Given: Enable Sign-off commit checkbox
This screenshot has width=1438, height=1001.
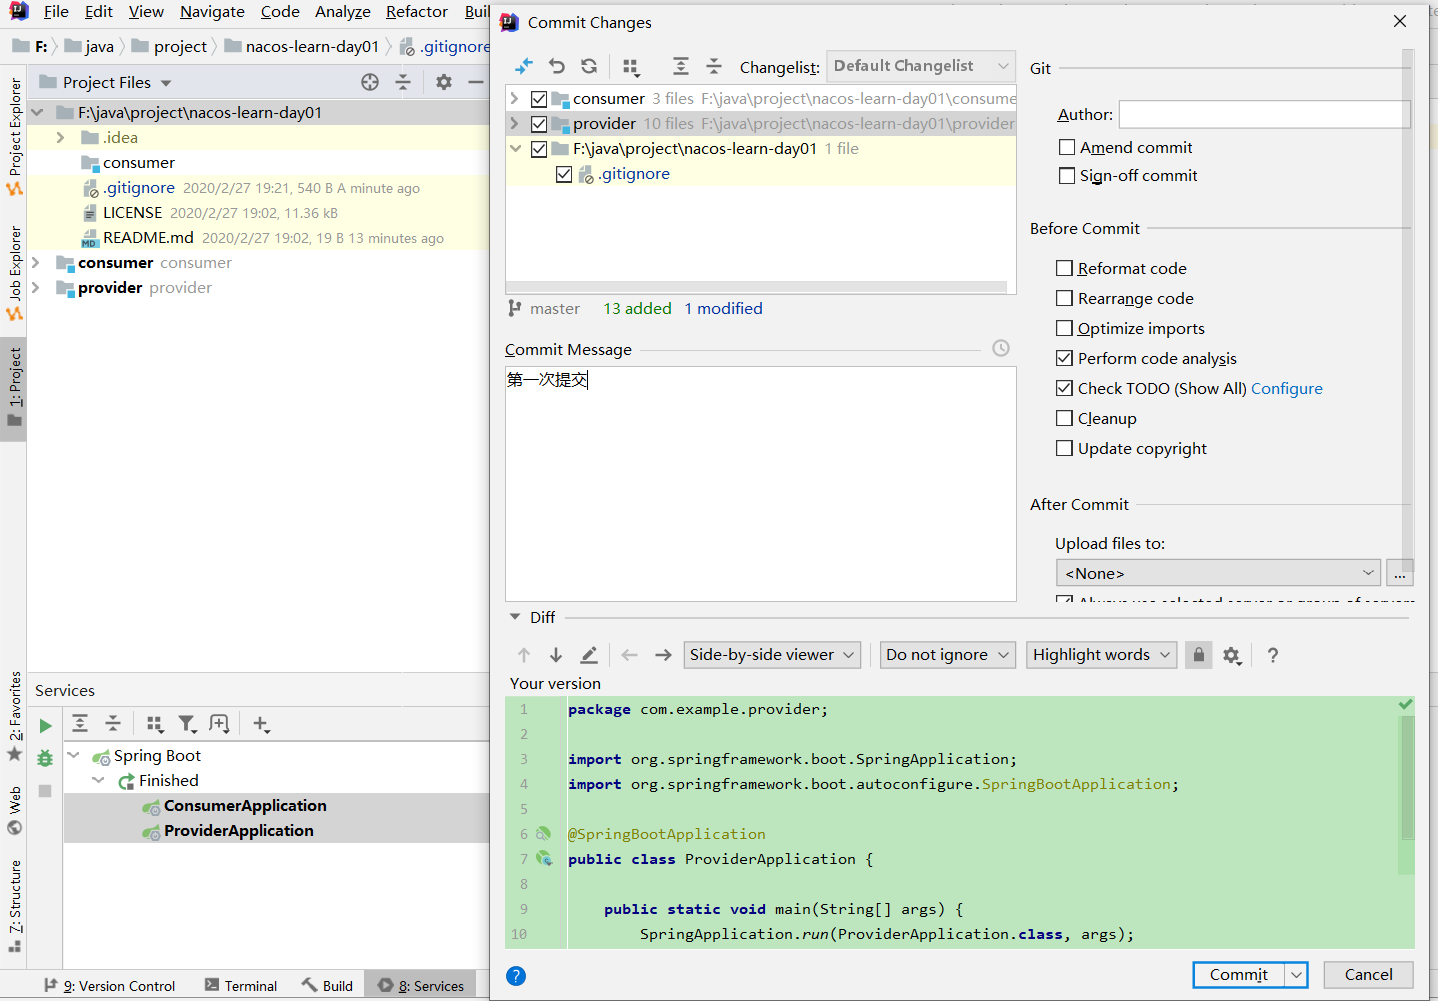Looking at the screenshot, I should point(1067,175).
